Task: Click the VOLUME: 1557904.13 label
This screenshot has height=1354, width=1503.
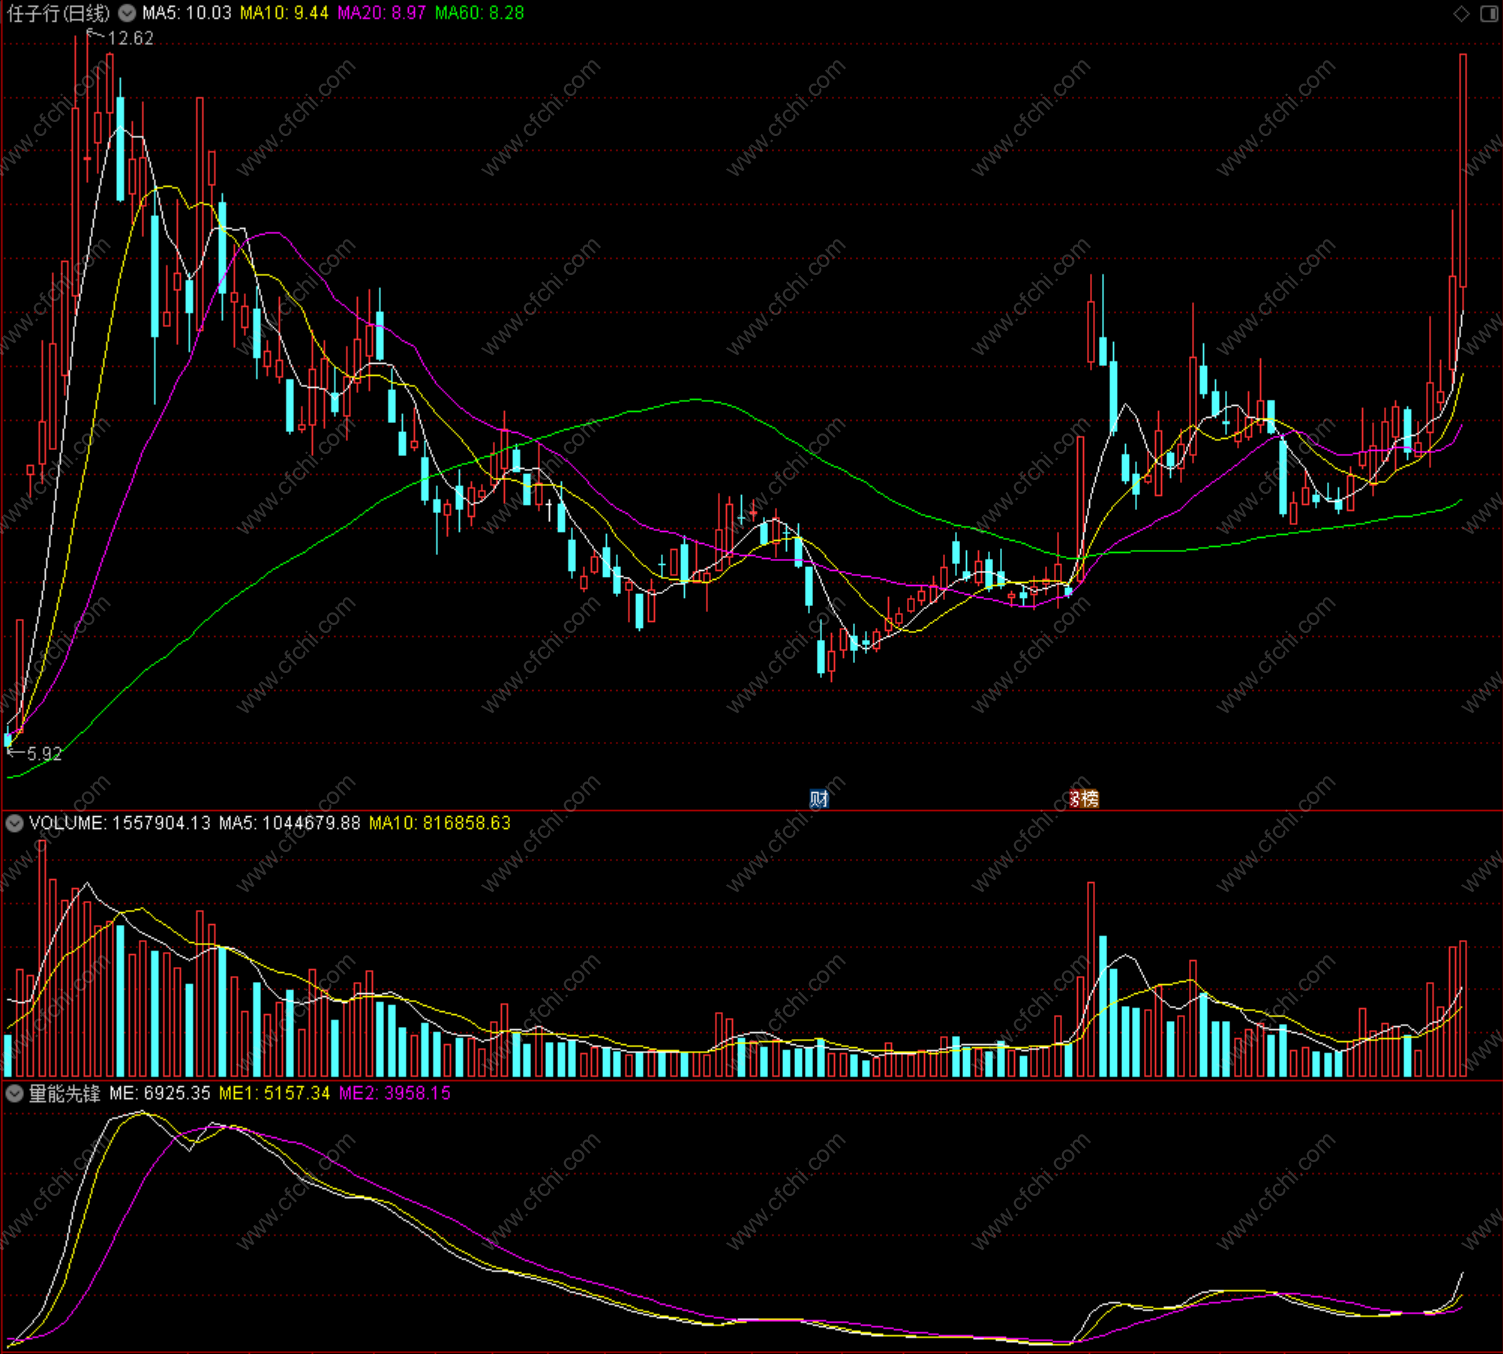Action: (120, 823)
